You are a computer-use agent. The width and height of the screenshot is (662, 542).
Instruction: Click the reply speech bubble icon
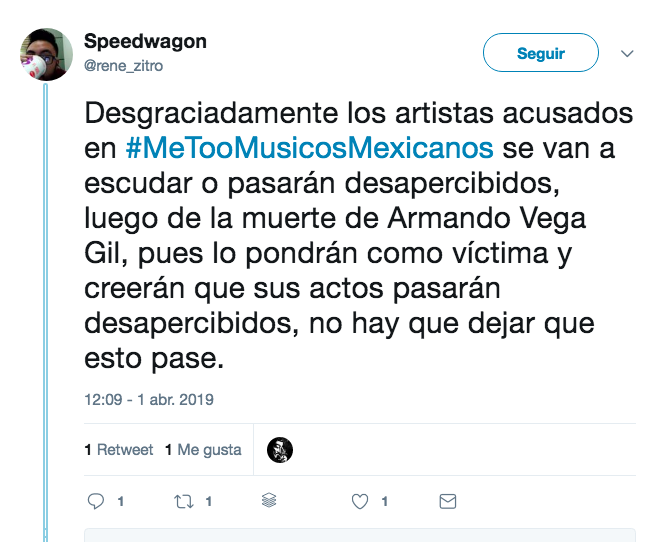point(95,501)
